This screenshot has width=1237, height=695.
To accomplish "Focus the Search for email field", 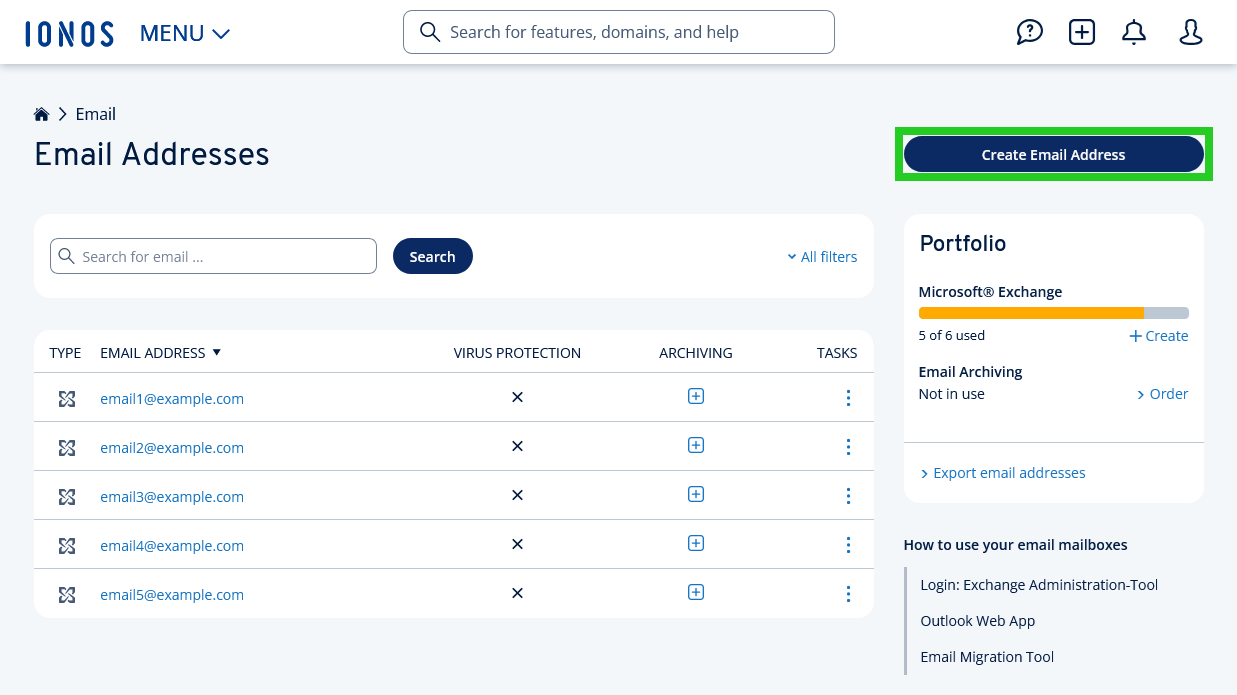I will coord(214,256).
